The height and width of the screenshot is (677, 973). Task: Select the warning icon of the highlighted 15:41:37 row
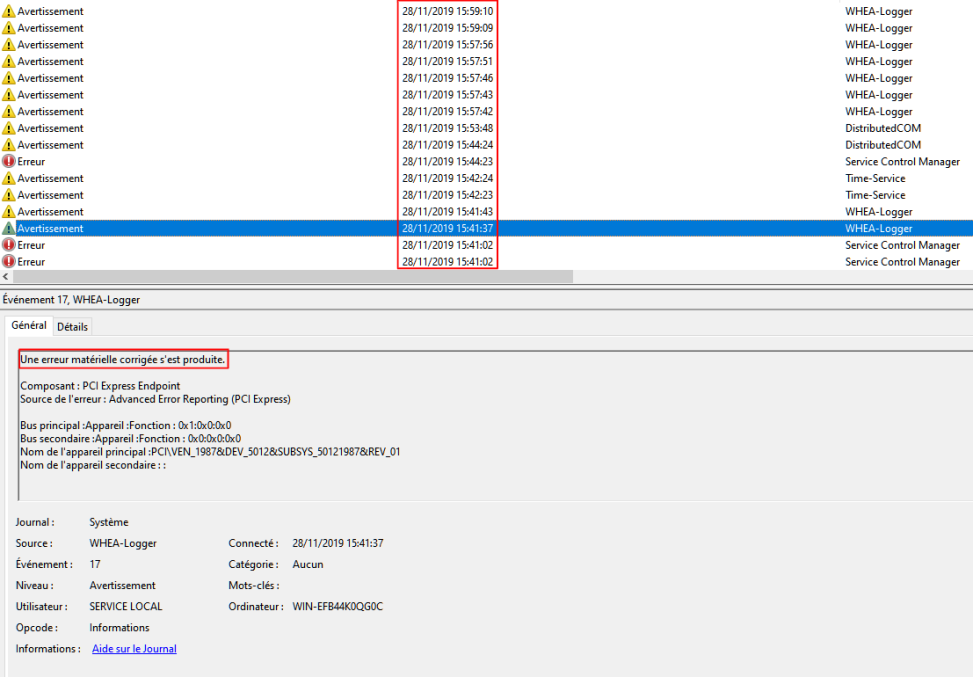tap(9, 228)
